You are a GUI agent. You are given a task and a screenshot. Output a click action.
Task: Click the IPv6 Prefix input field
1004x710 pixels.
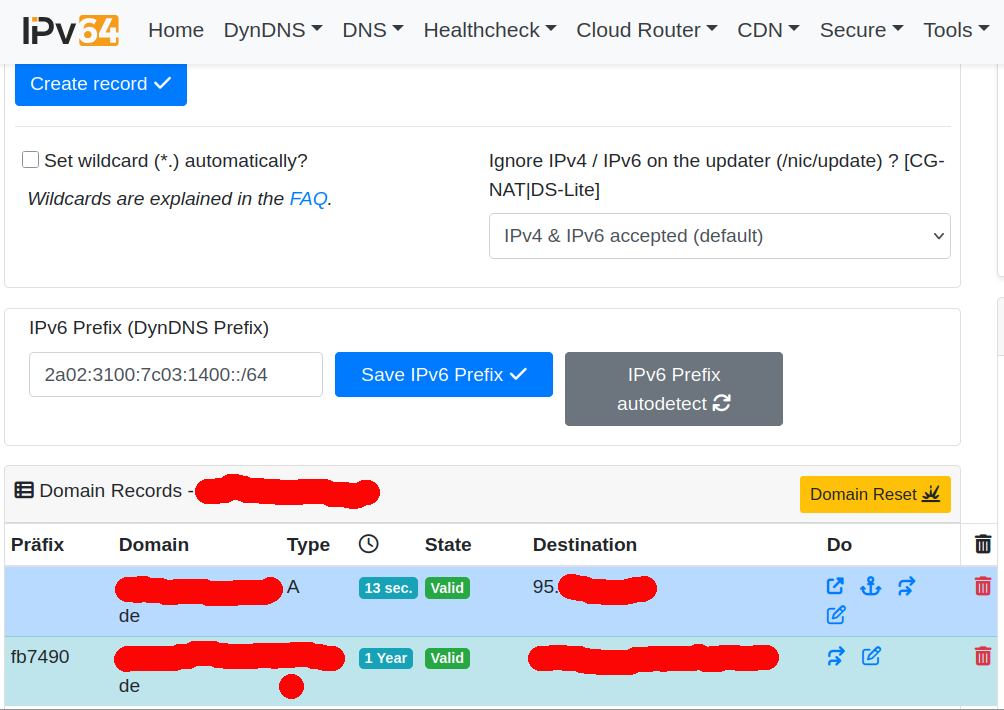point(176,375)
